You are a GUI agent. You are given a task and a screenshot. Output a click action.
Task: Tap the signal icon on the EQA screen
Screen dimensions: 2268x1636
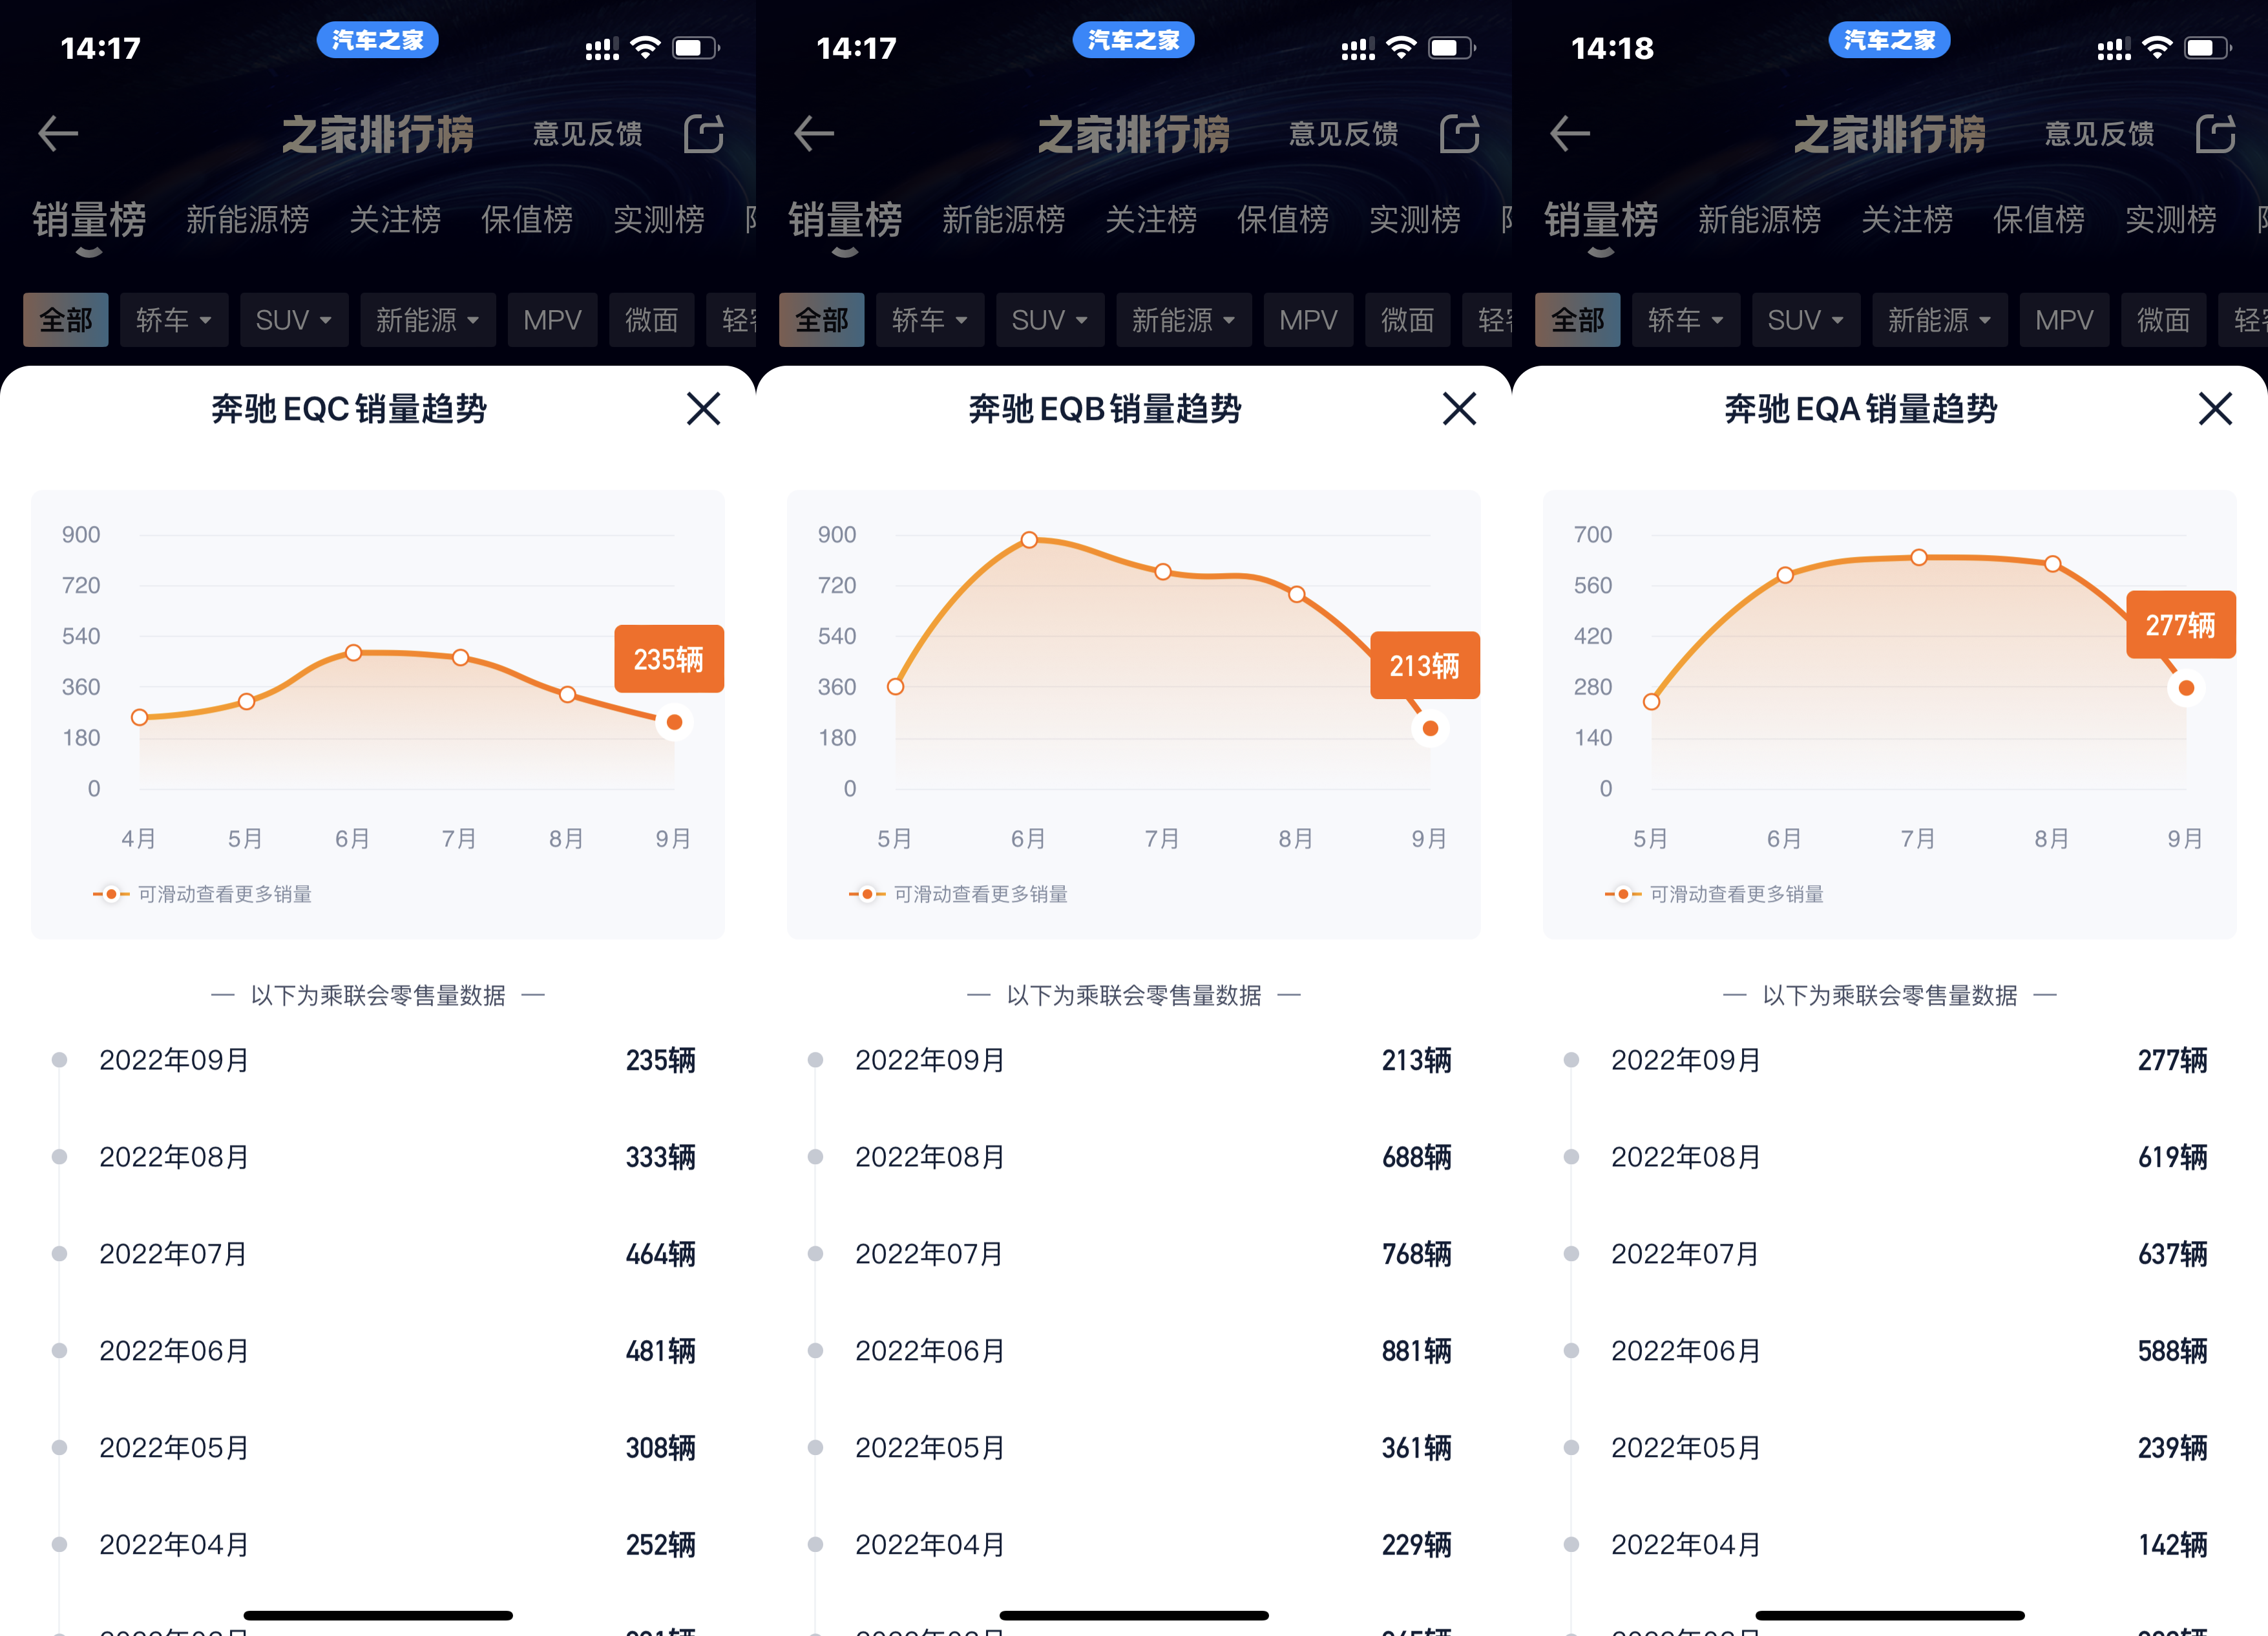pos(2114,49)
